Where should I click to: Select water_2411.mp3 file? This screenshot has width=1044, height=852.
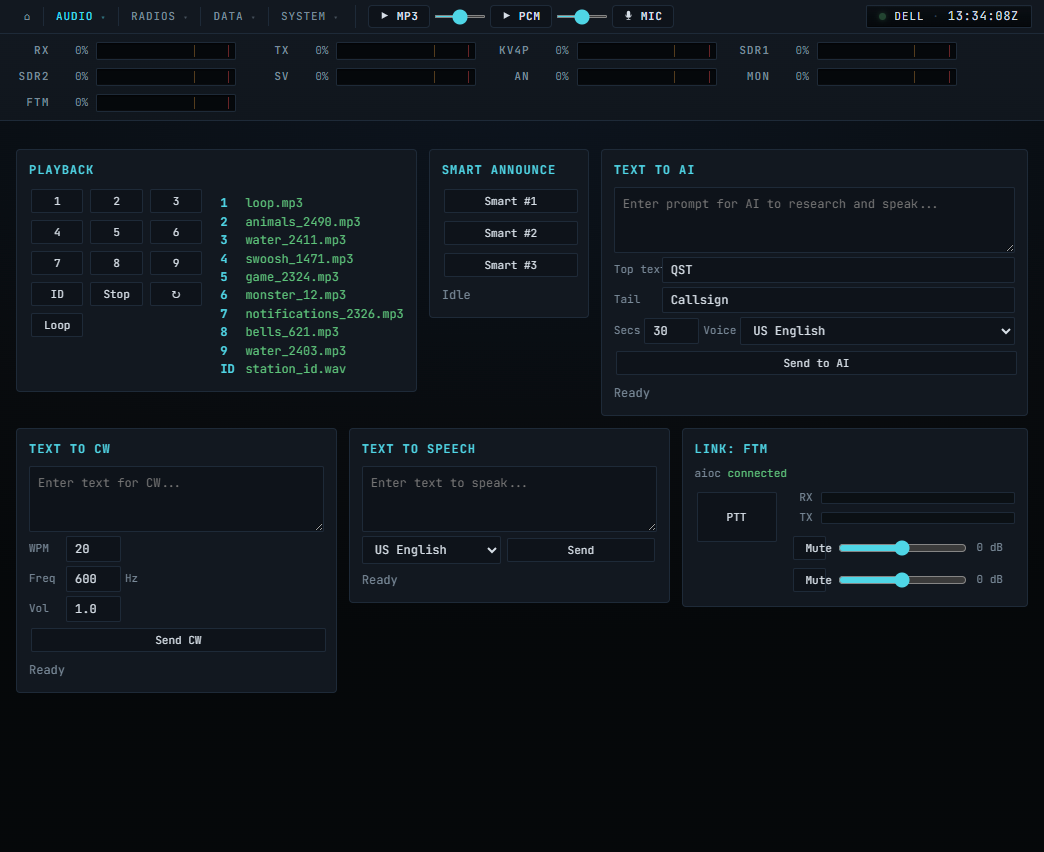tap(296, 240)
